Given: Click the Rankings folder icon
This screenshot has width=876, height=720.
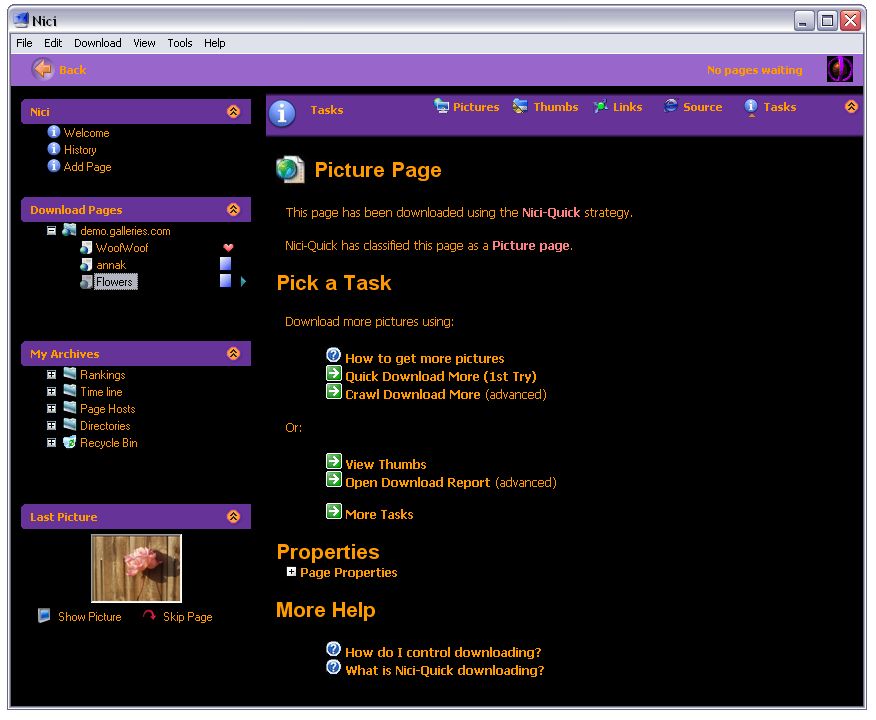Looking at the screenshot, I should [x=70, y=373].
